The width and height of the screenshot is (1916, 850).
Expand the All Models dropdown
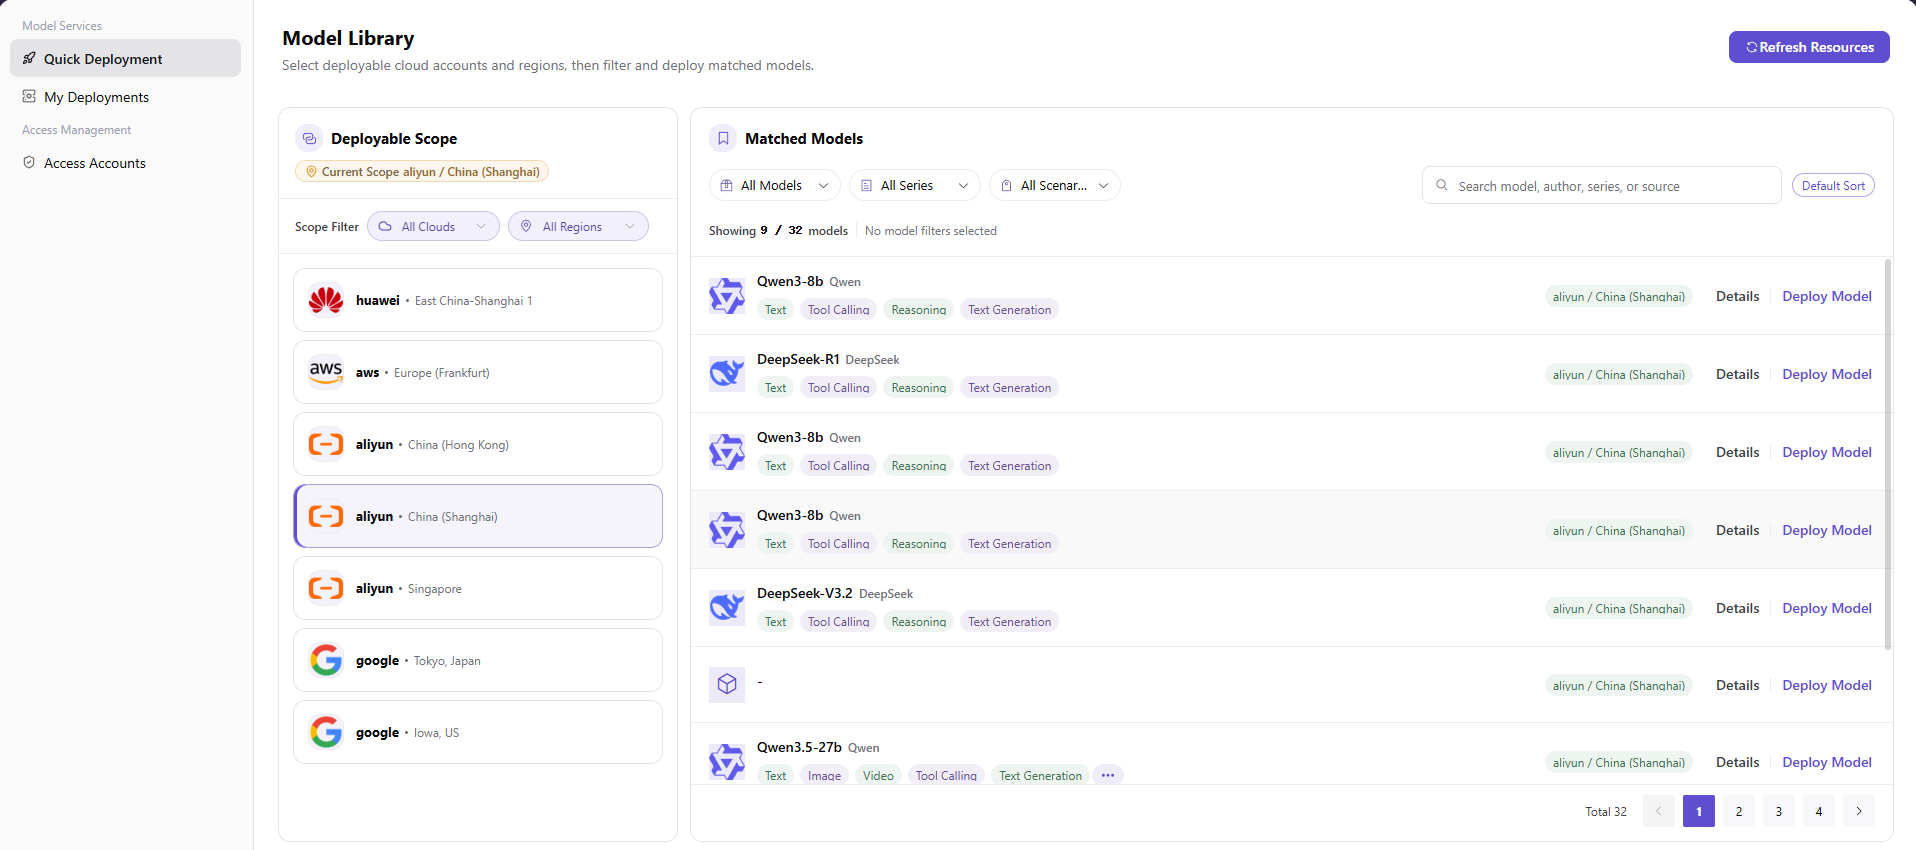775,185
